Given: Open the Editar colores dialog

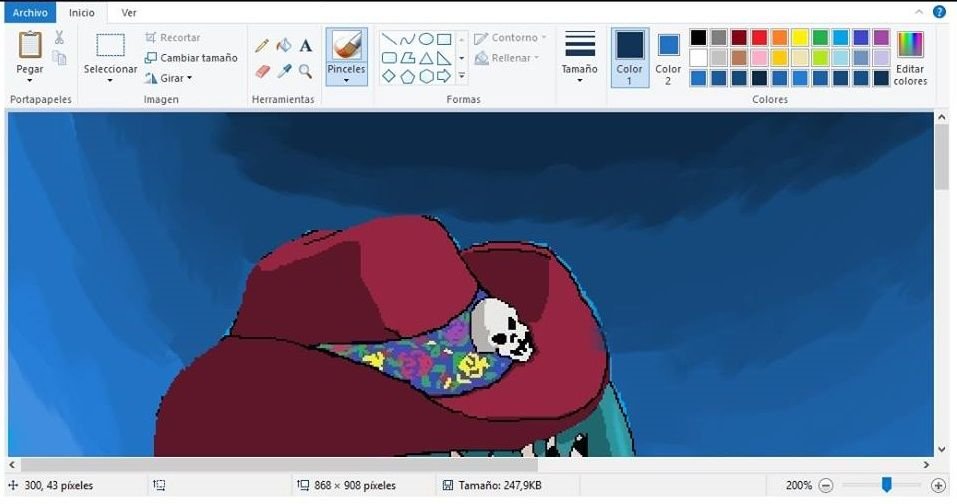Looking at the screenshot, I should pos(910,59).
